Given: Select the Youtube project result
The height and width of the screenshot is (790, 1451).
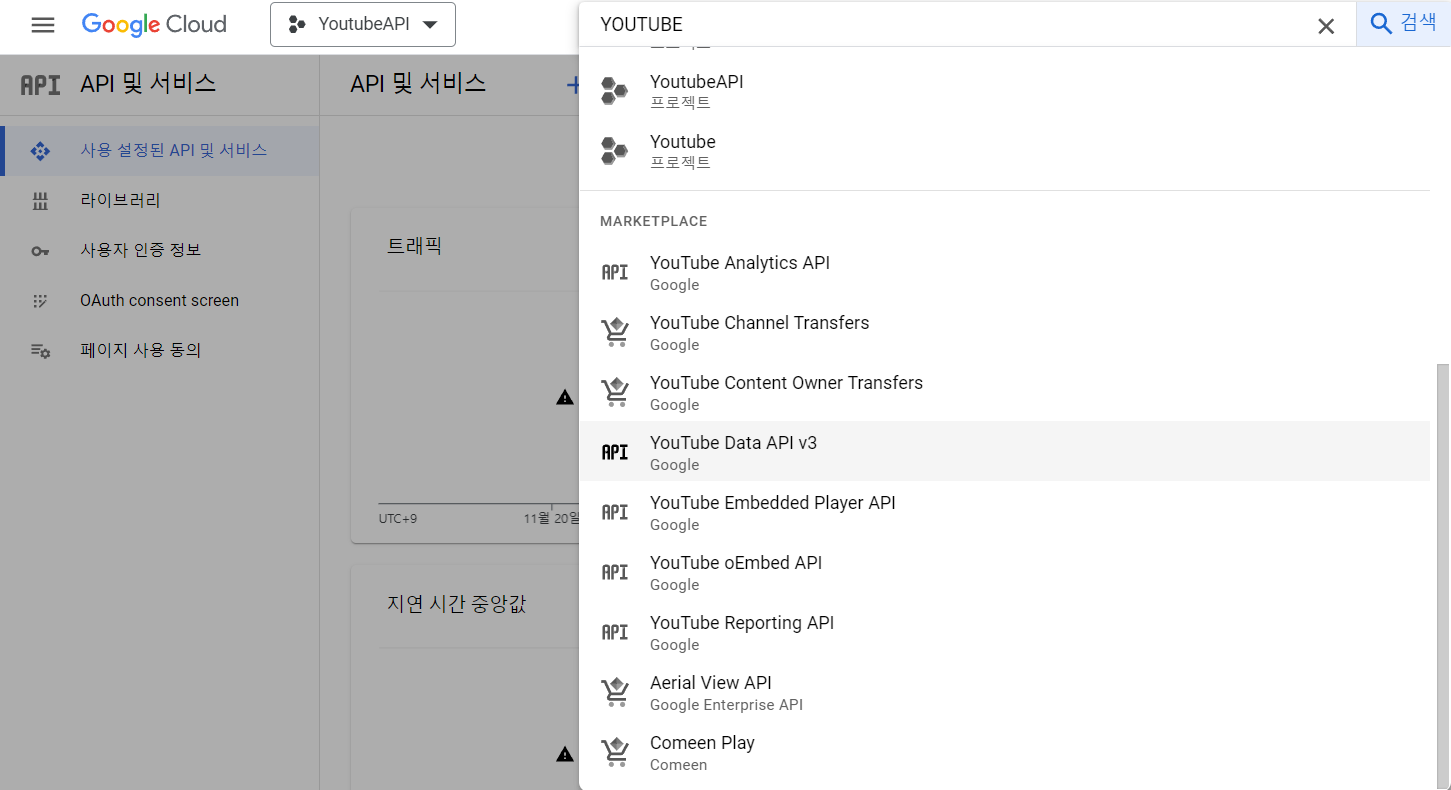Looking at the screenshot, I should coord(1005,151).
